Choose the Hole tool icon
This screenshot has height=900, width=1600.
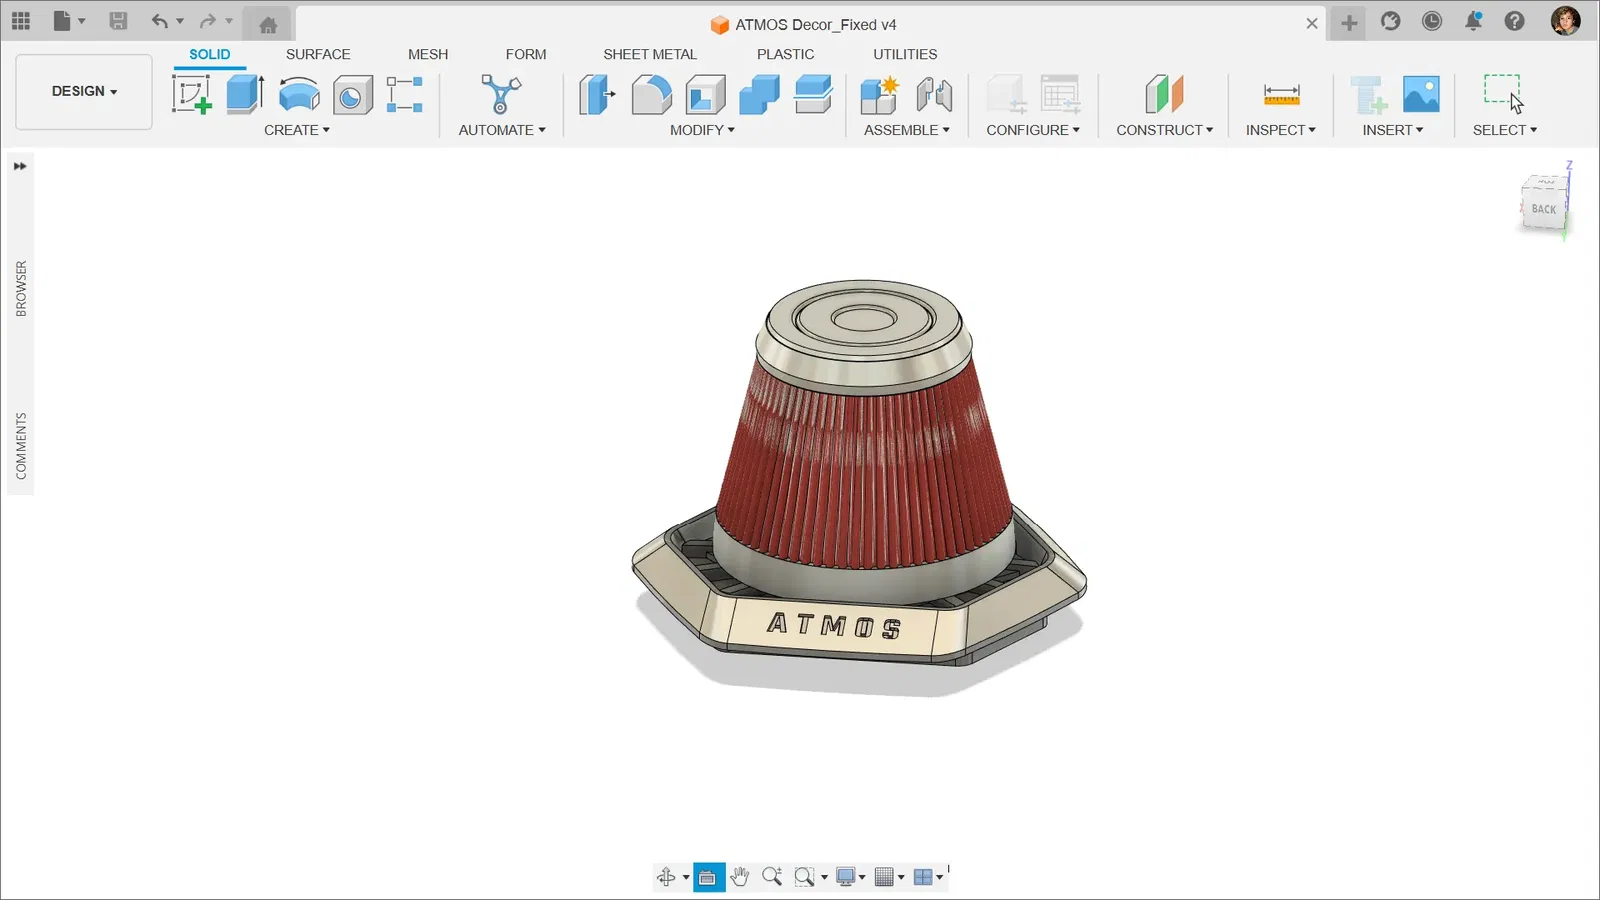(352, 95)
